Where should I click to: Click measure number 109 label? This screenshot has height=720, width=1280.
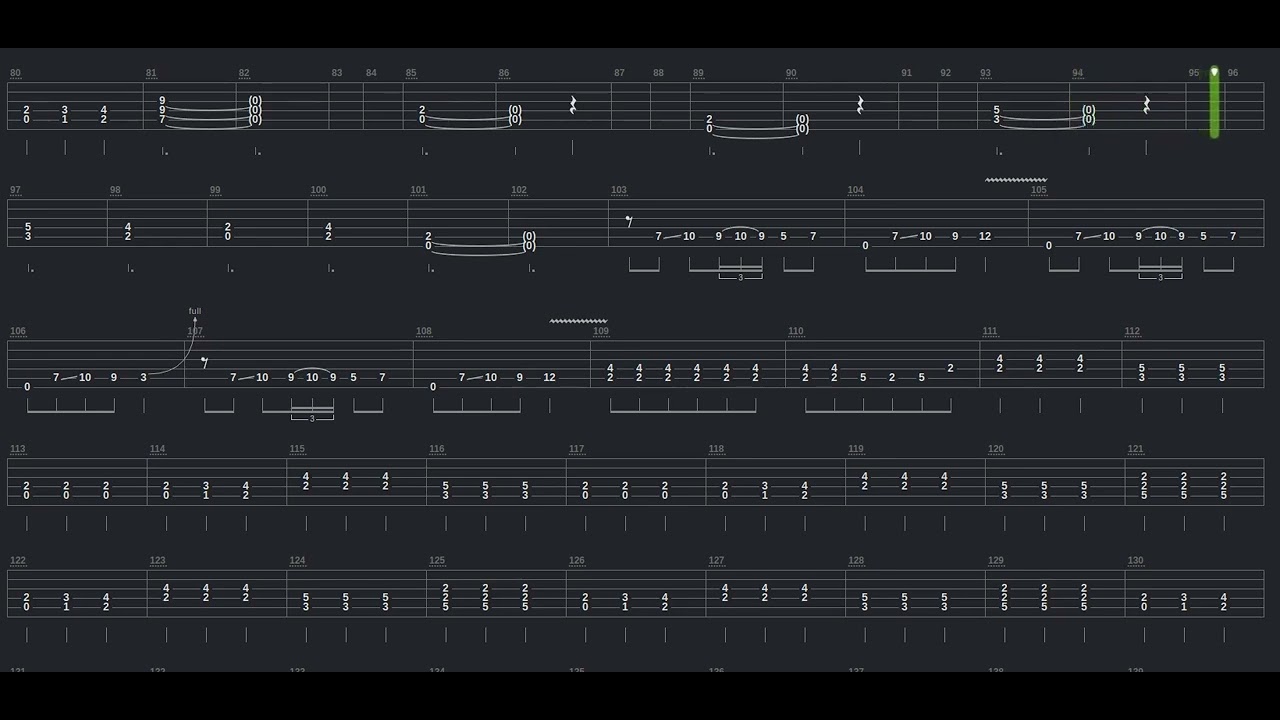tap(601, 331)
